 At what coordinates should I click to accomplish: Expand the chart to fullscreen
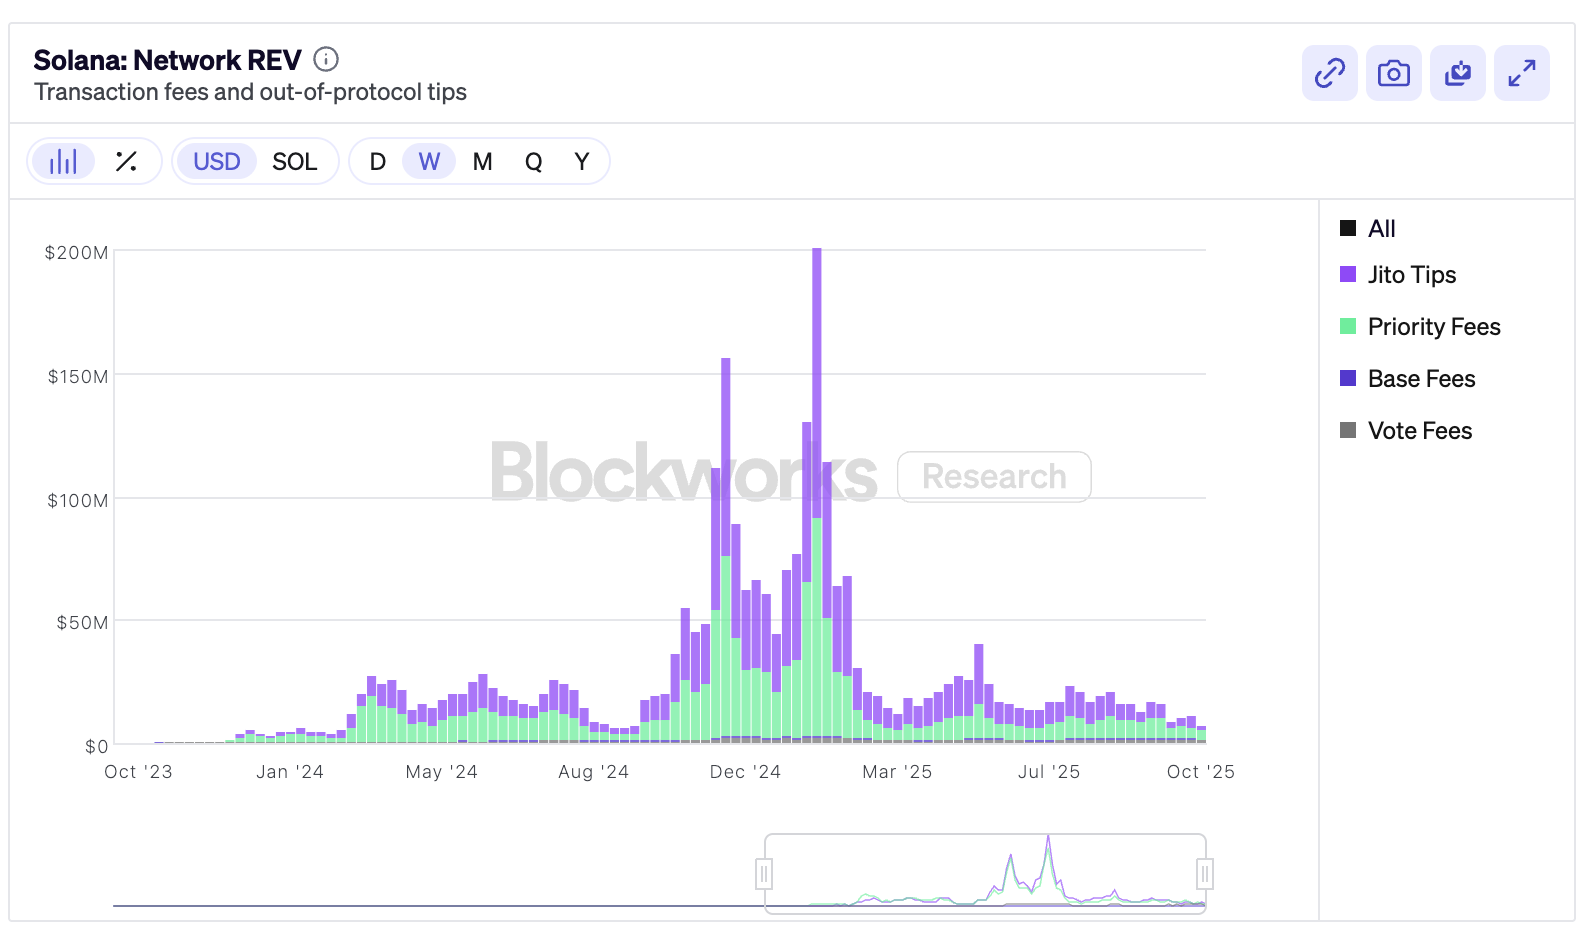1521,73
